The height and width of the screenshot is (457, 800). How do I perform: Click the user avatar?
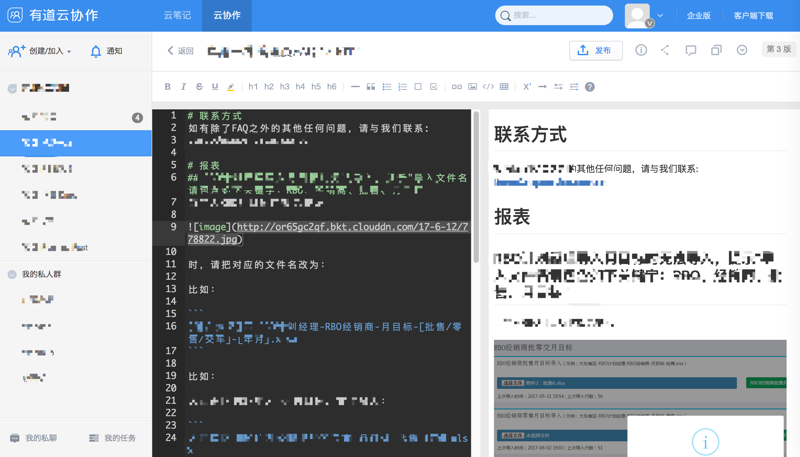point(638,16)
